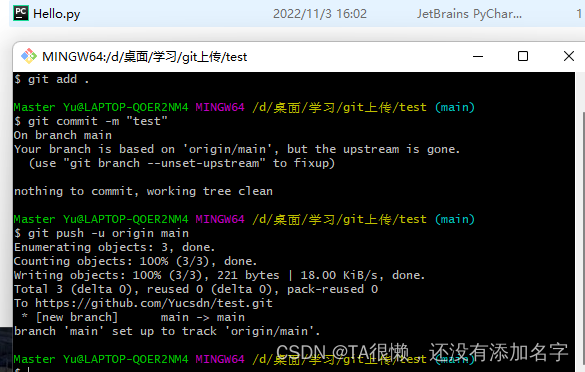Click the github.com/Yucsdn/test.git URL
This screenshot has height=372, width=585.
click(154, 303)
